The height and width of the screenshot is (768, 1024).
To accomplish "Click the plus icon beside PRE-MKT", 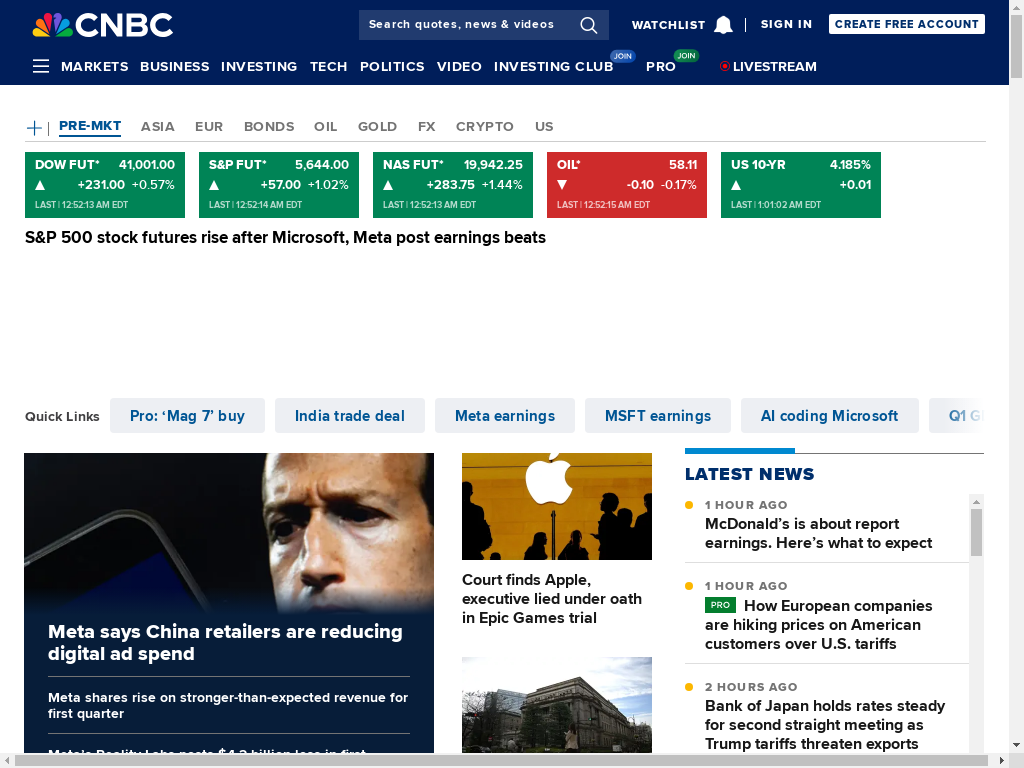I will click(x=34, y=127).
